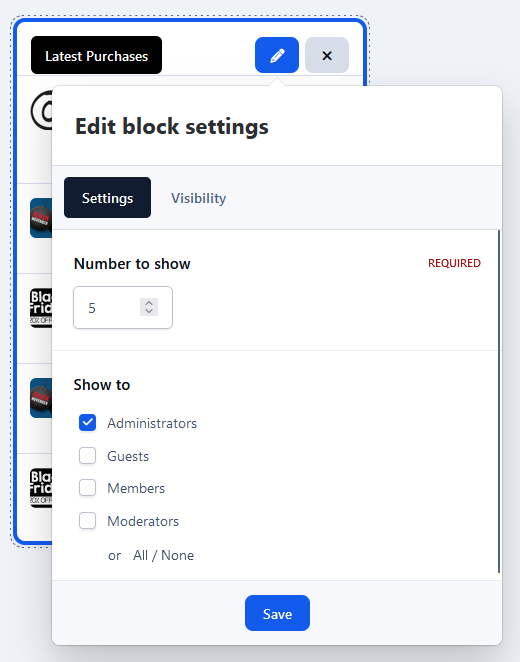The image size is (520, 662).
Task: Remove block with the X icon
Action: coord(327,55)
